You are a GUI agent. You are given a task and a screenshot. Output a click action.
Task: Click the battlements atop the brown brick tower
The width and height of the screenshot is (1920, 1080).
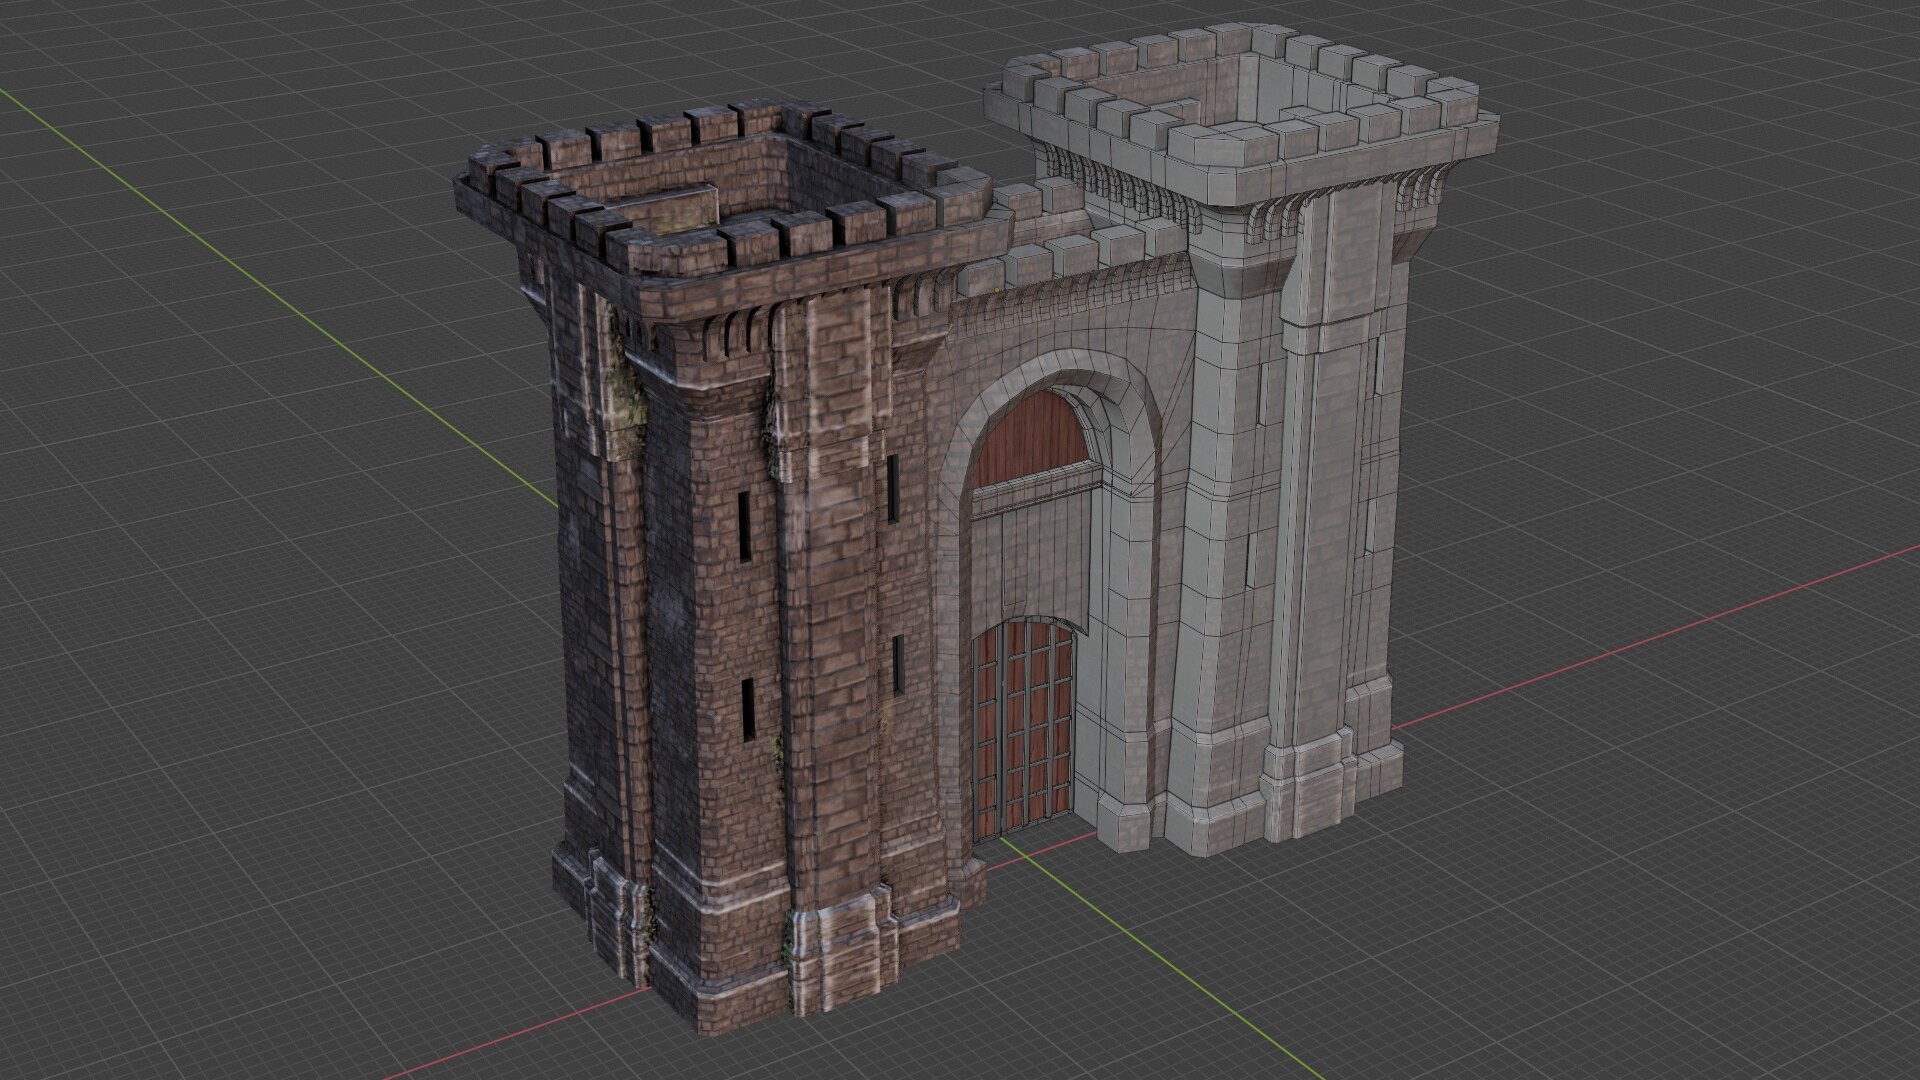click(x=735, y=190)
